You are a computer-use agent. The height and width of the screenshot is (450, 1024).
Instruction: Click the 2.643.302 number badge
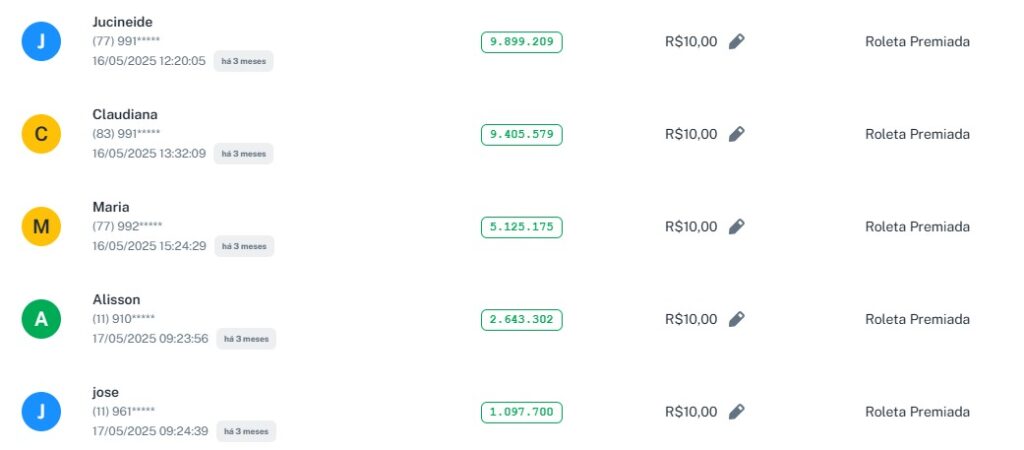pos(521,319)
